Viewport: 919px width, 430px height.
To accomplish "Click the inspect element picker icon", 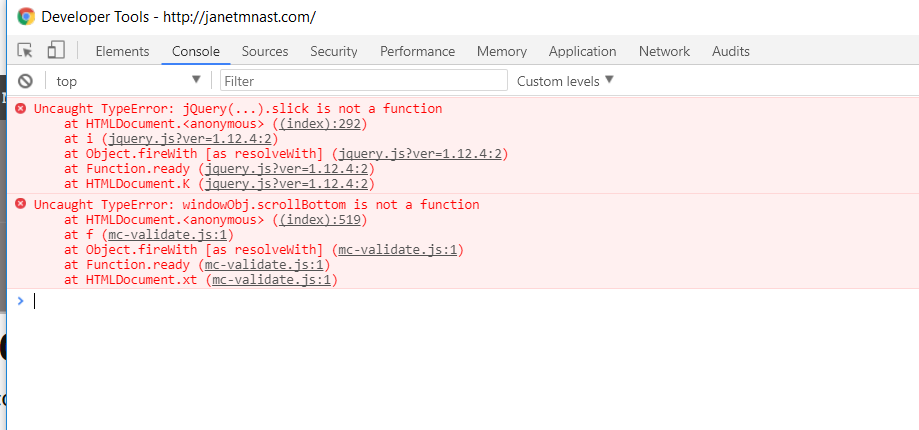I will tap(25, 51).
